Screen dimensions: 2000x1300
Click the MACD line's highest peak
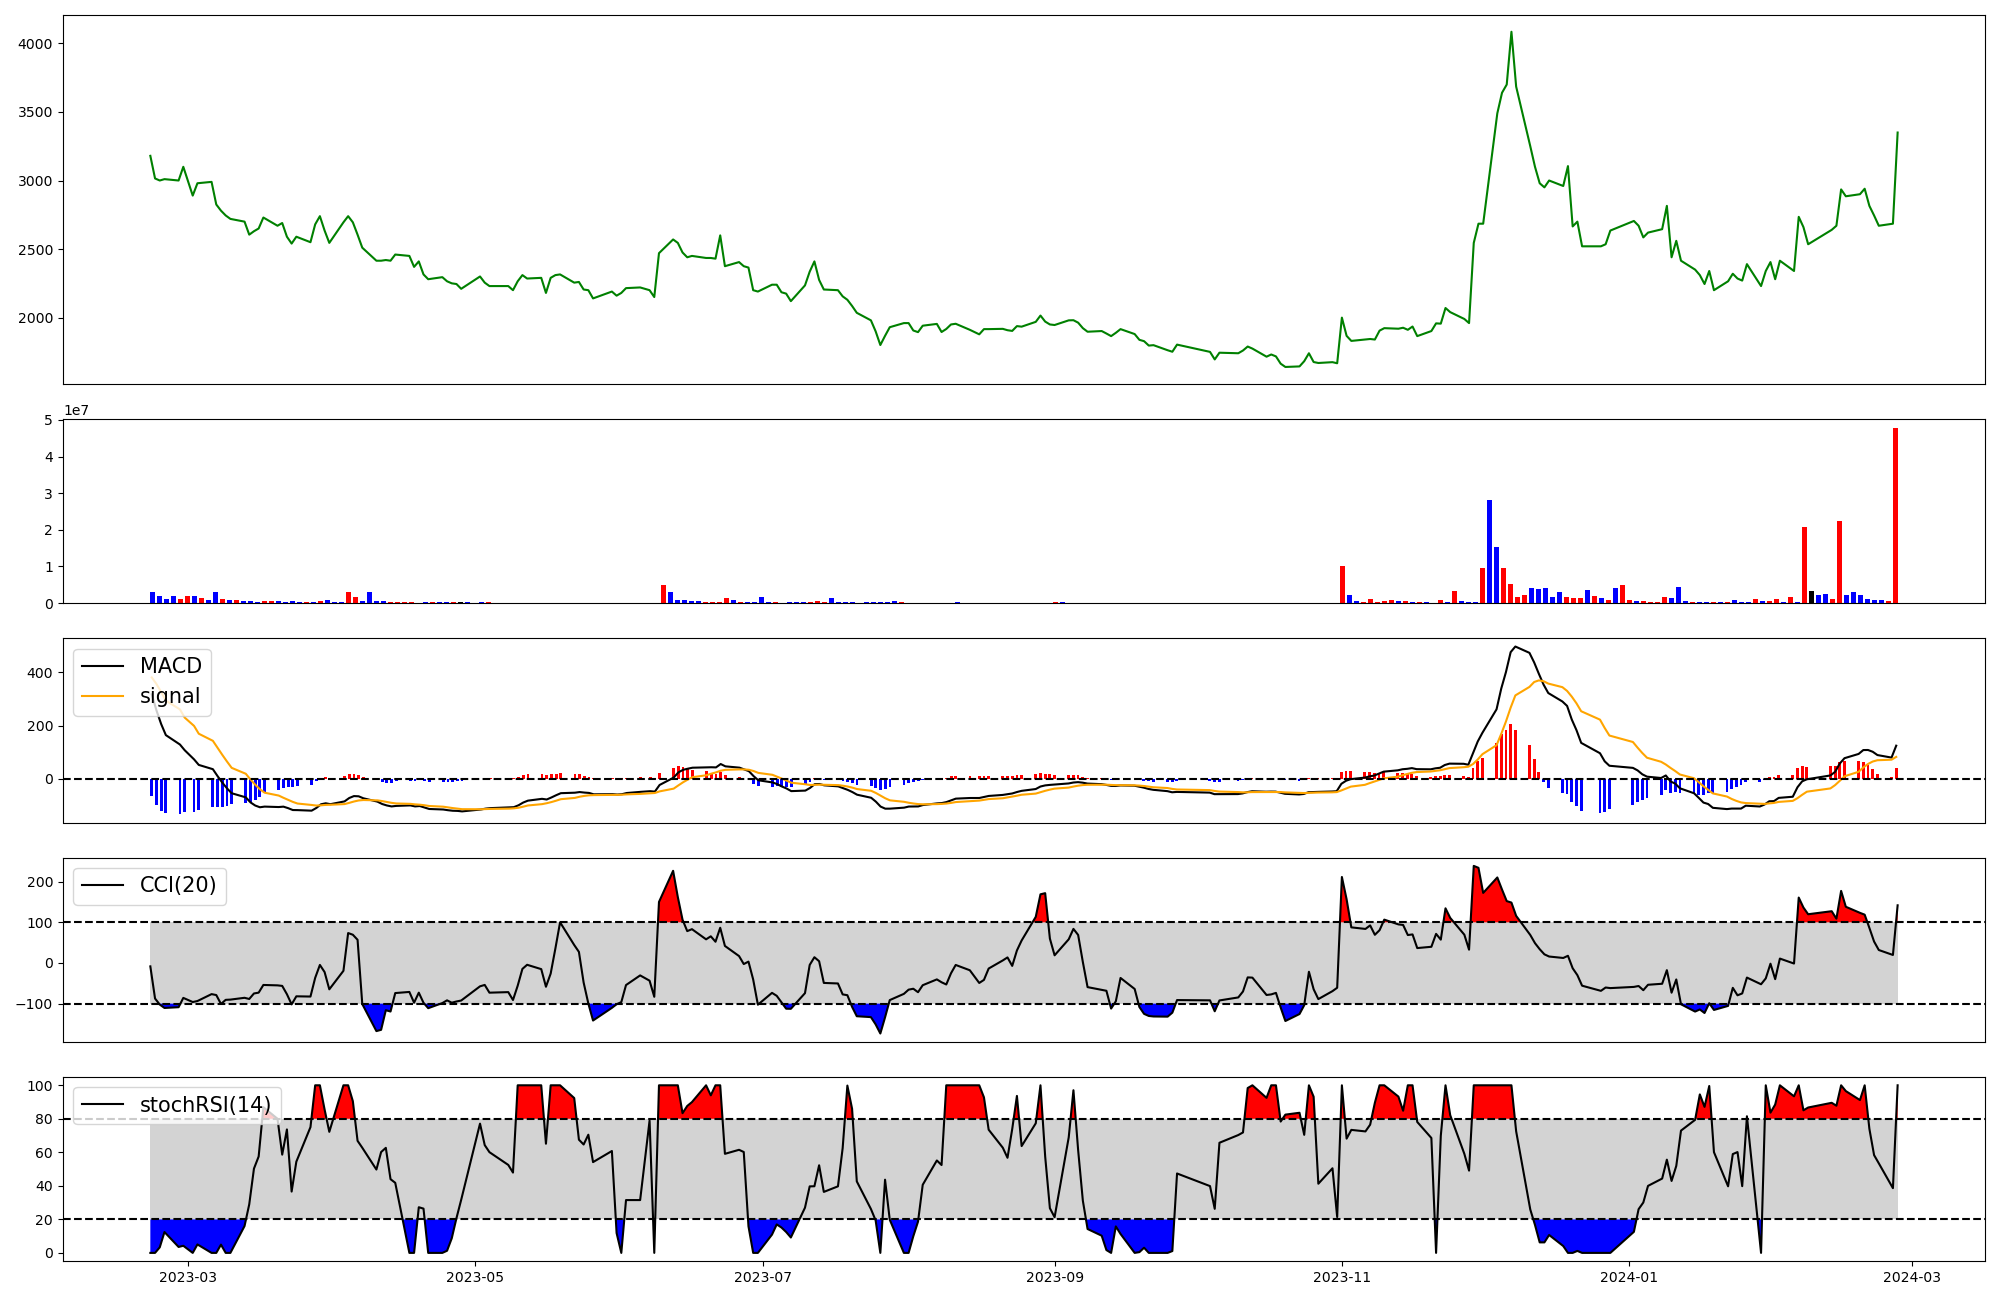pyautogui.click(x=1516, y=647)
